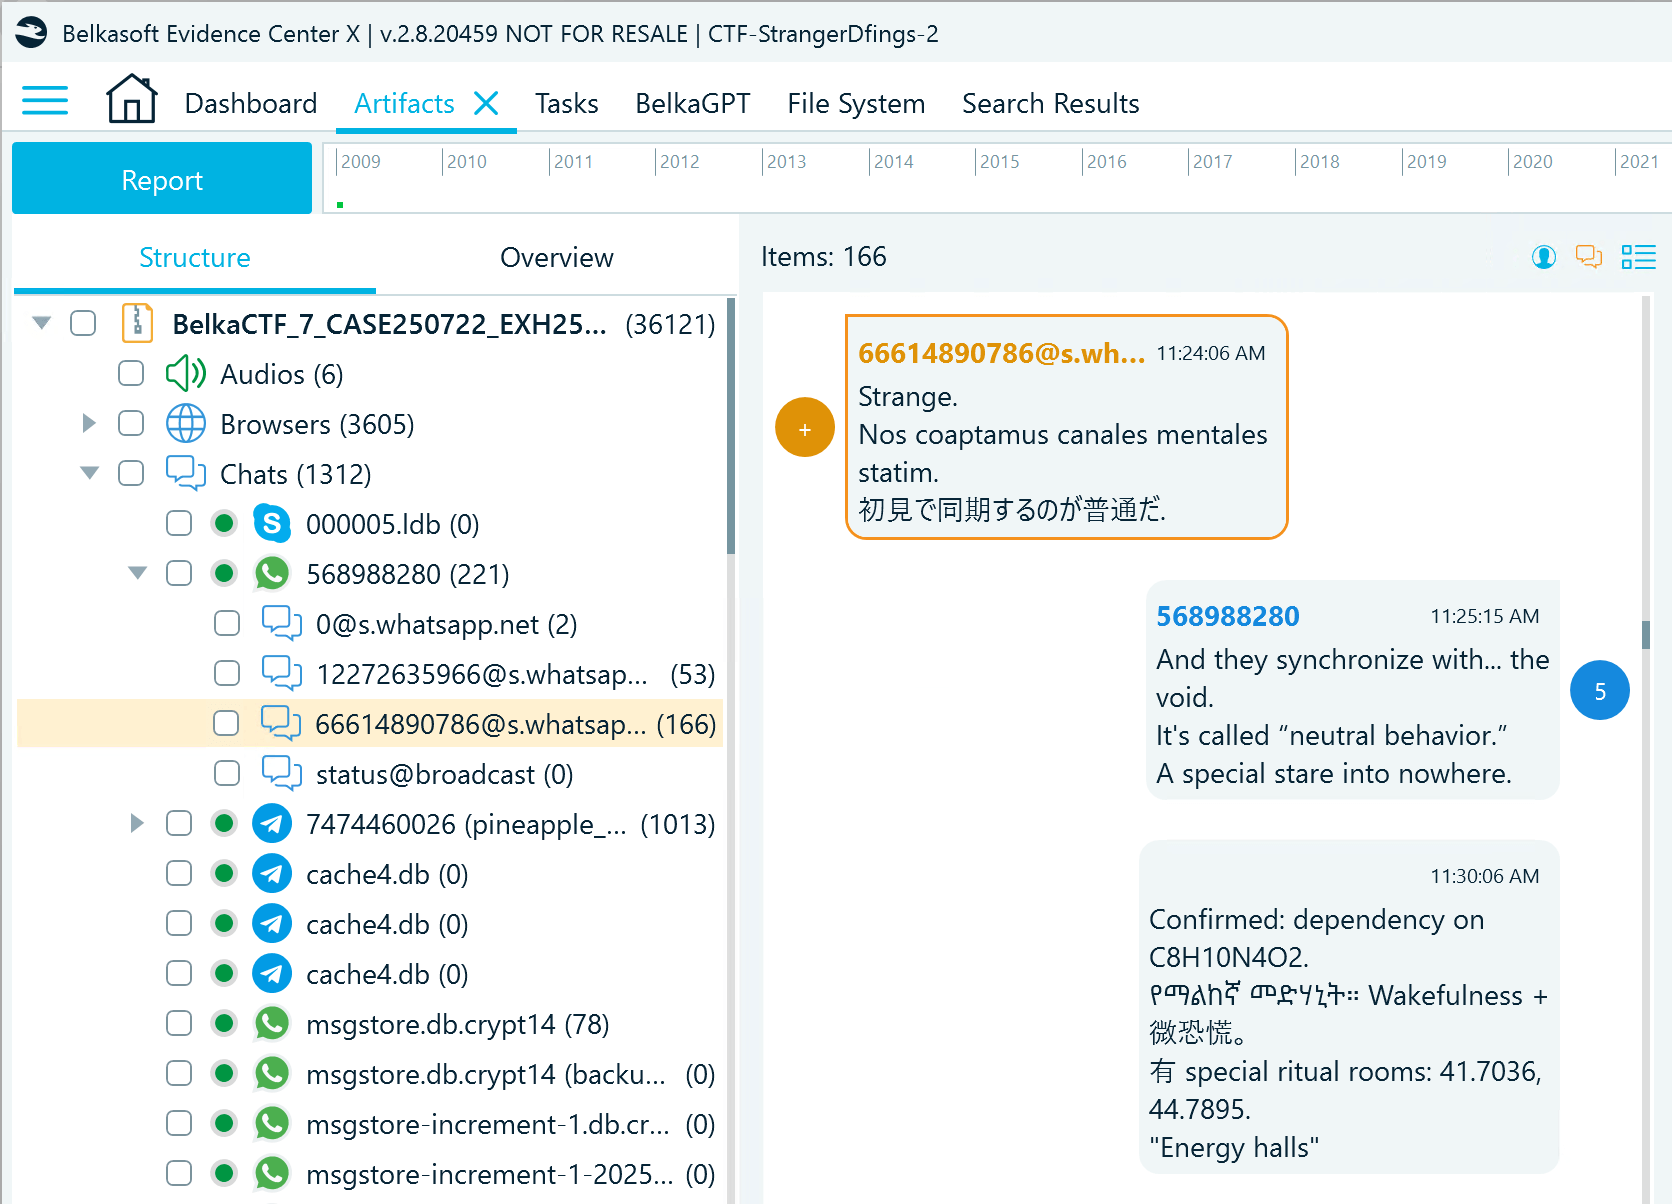Check the 7474460026 pineapple checkbox
Image resolution: width=1672 pixels, height=1204 pixels.
179,823
